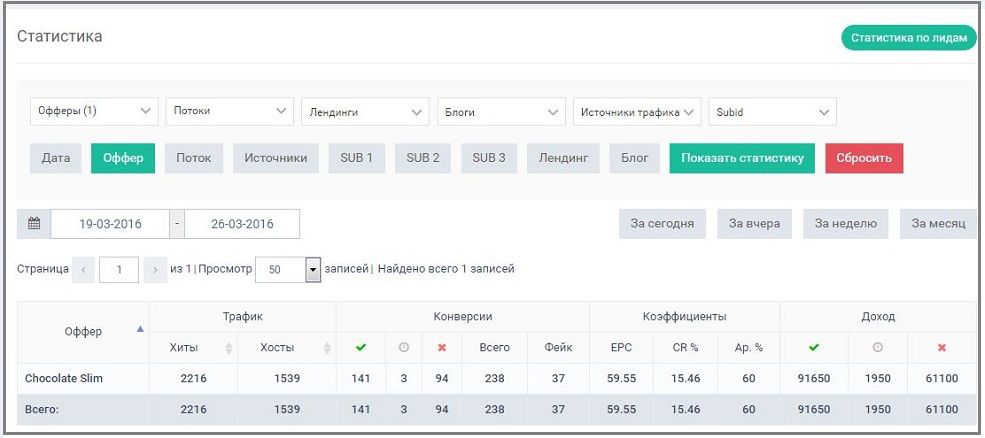Toggle grouping by Дата
Viewport: 985px width, 438px height.
tap(56, 158)
